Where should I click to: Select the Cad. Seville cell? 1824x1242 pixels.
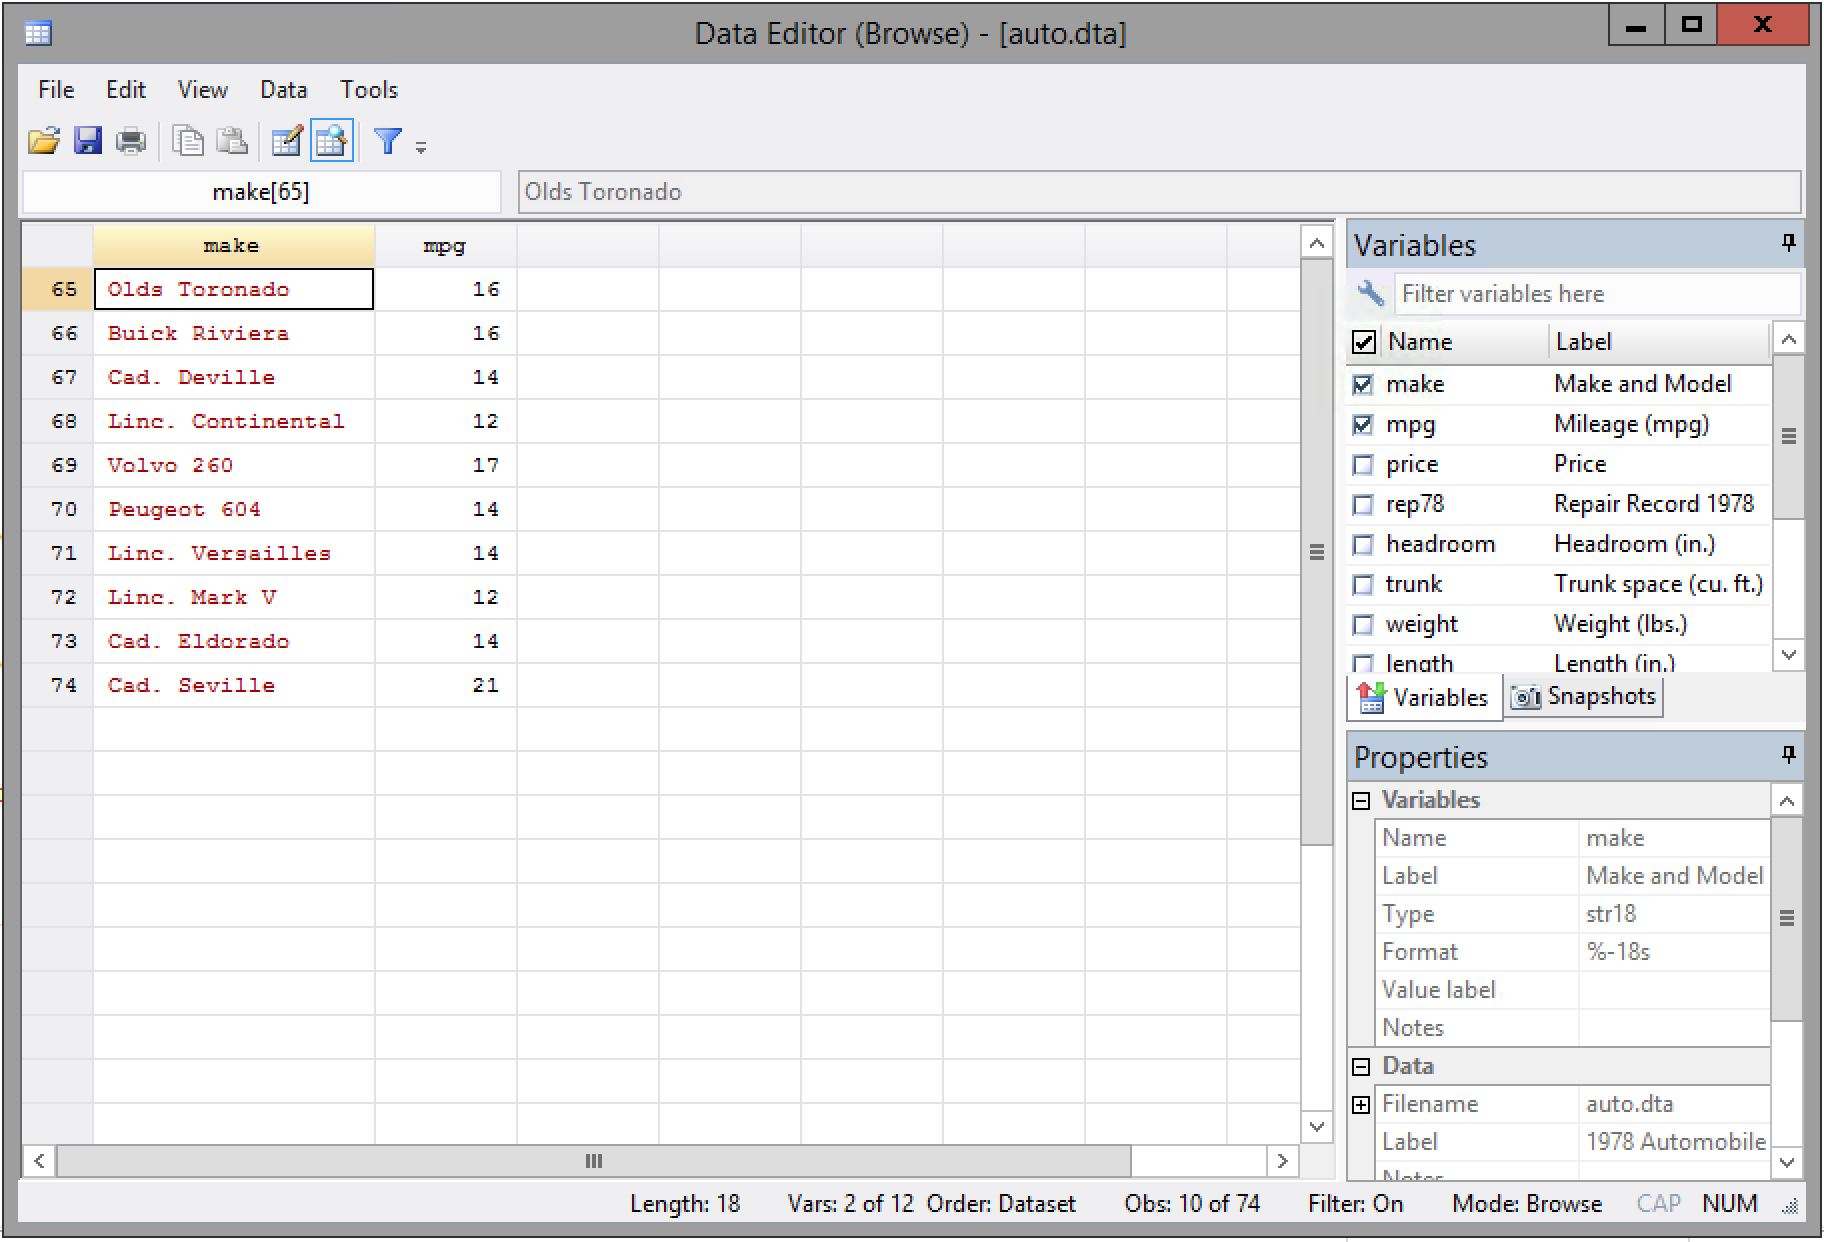click(x=234, y=685)
